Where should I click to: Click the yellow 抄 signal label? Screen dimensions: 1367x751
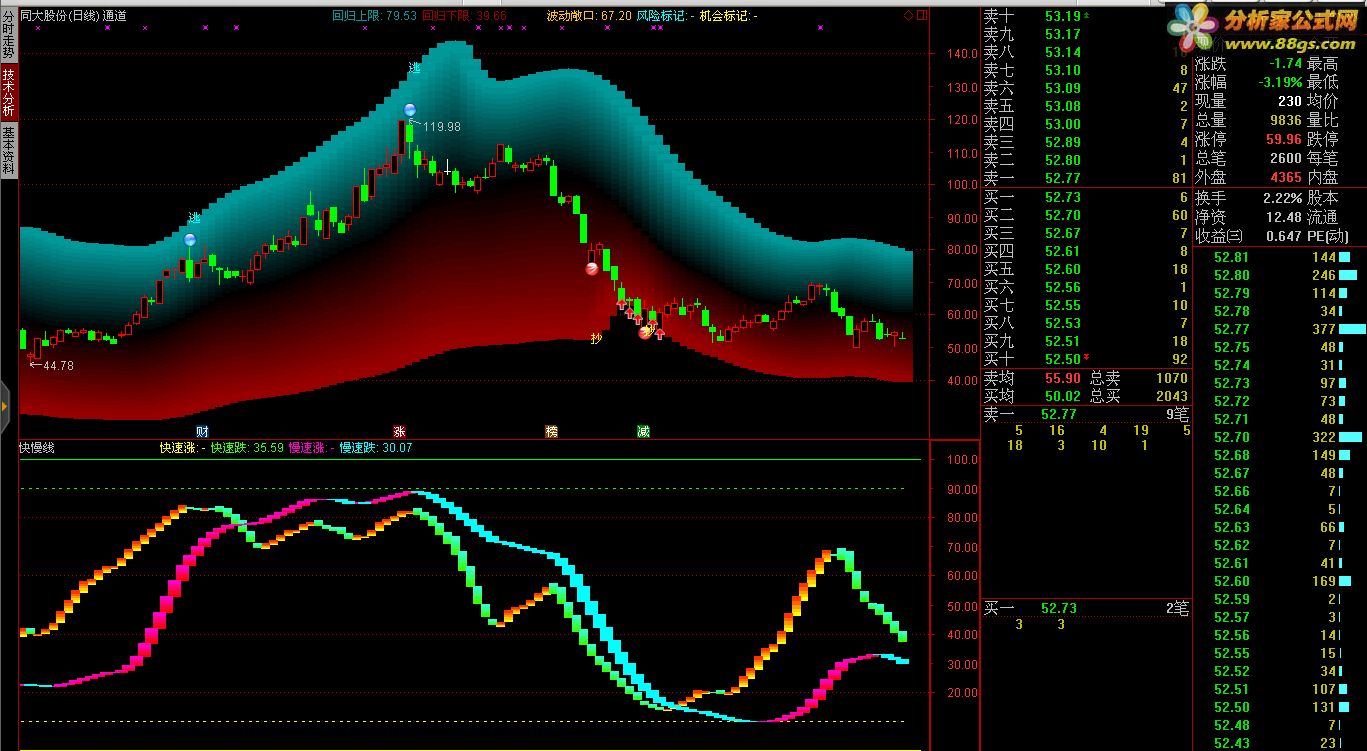coord(596,337)
